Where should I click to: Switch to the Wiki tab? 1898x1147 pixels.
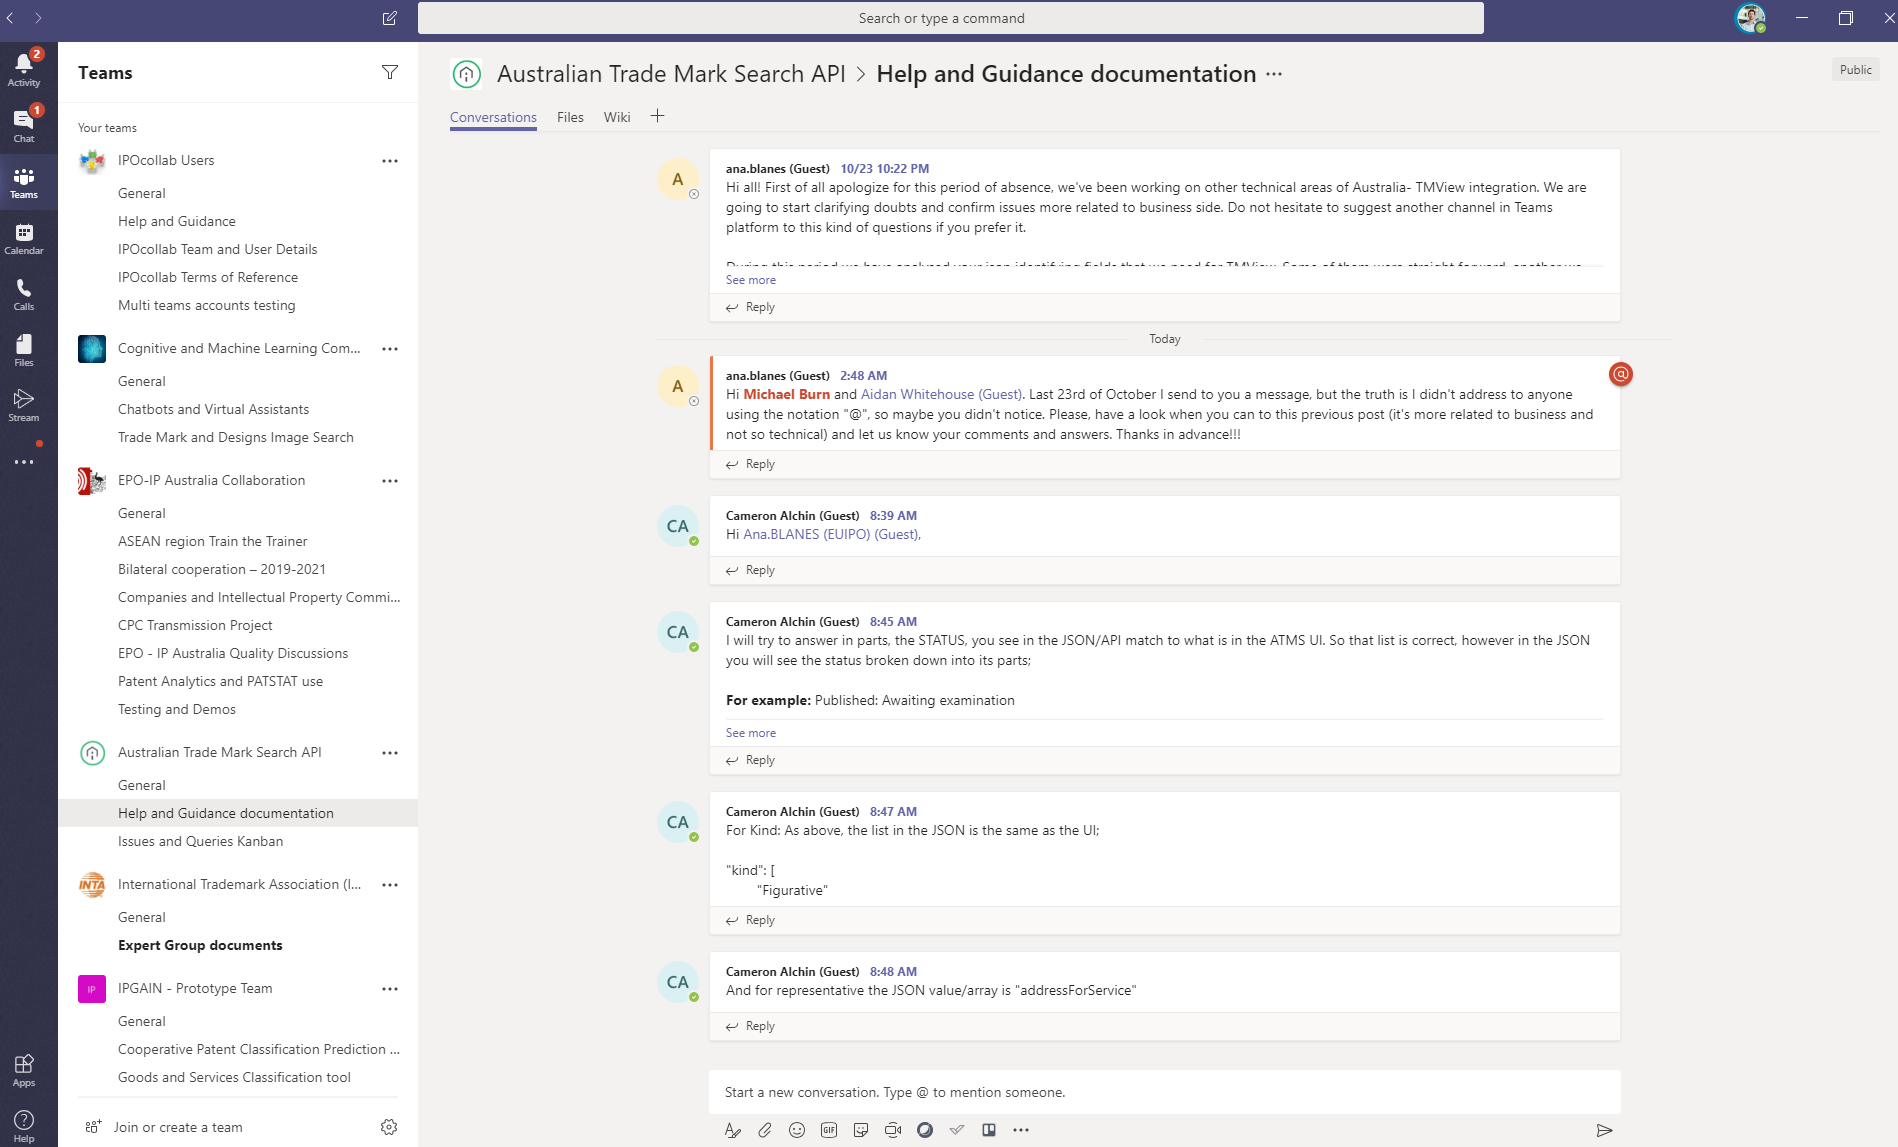pyautogui.click(x=617, y=117)
